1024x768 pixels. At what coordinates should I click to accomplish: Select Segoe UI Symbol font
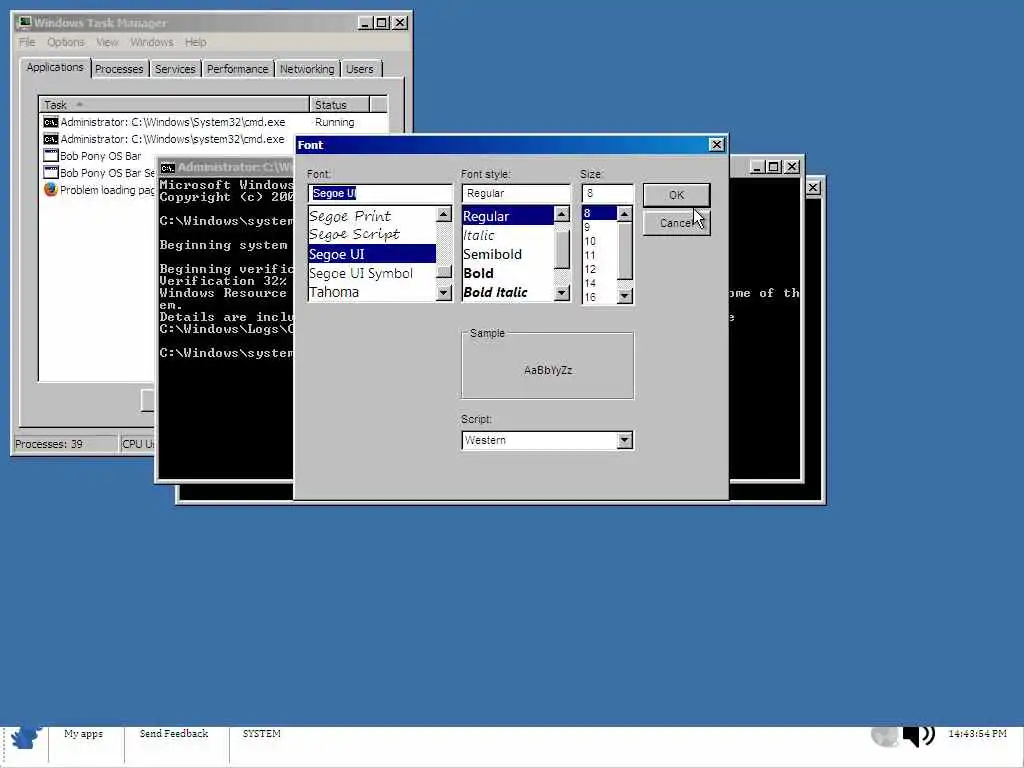tap(372, 273)
